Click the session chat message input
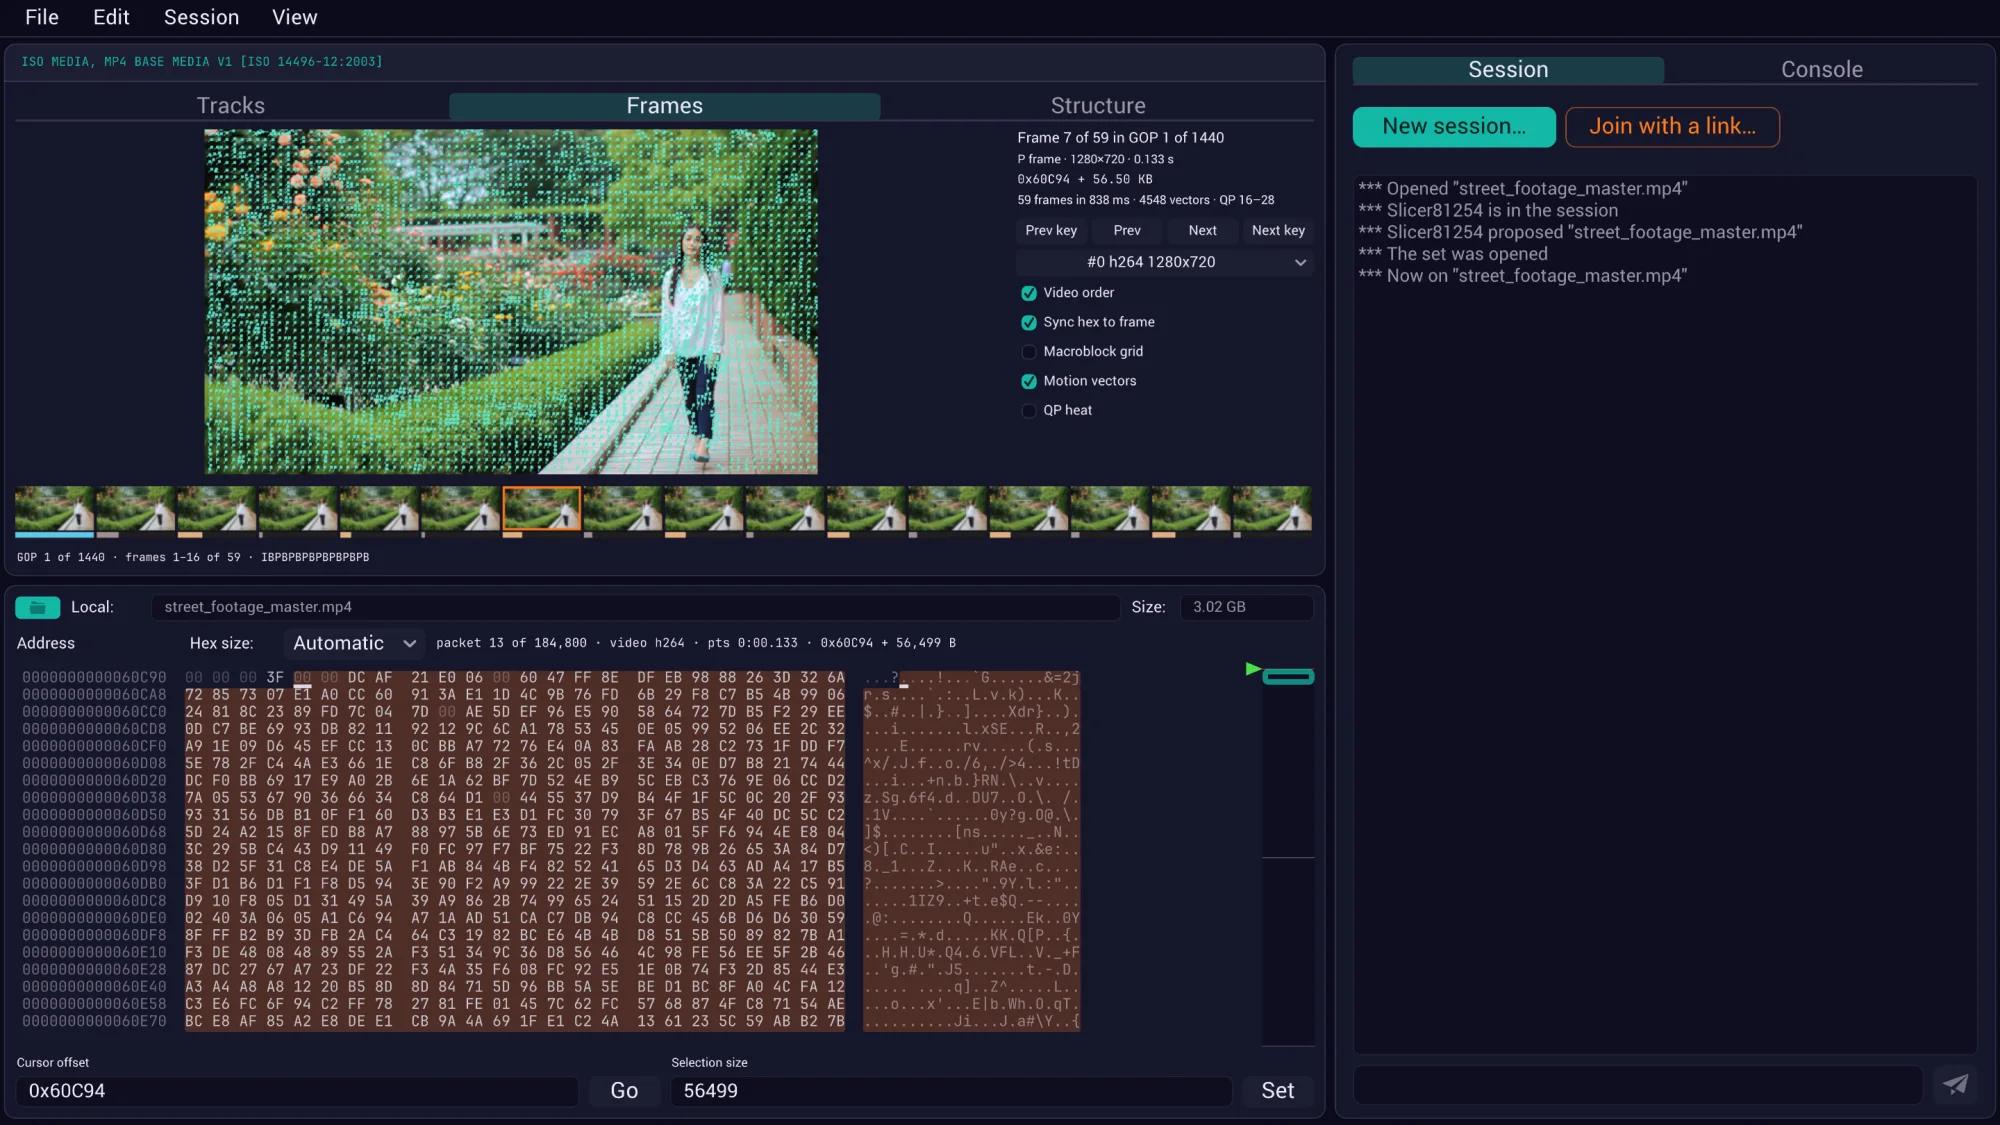Viewport: 2000px width, 1125px height. point(1638,1085)
